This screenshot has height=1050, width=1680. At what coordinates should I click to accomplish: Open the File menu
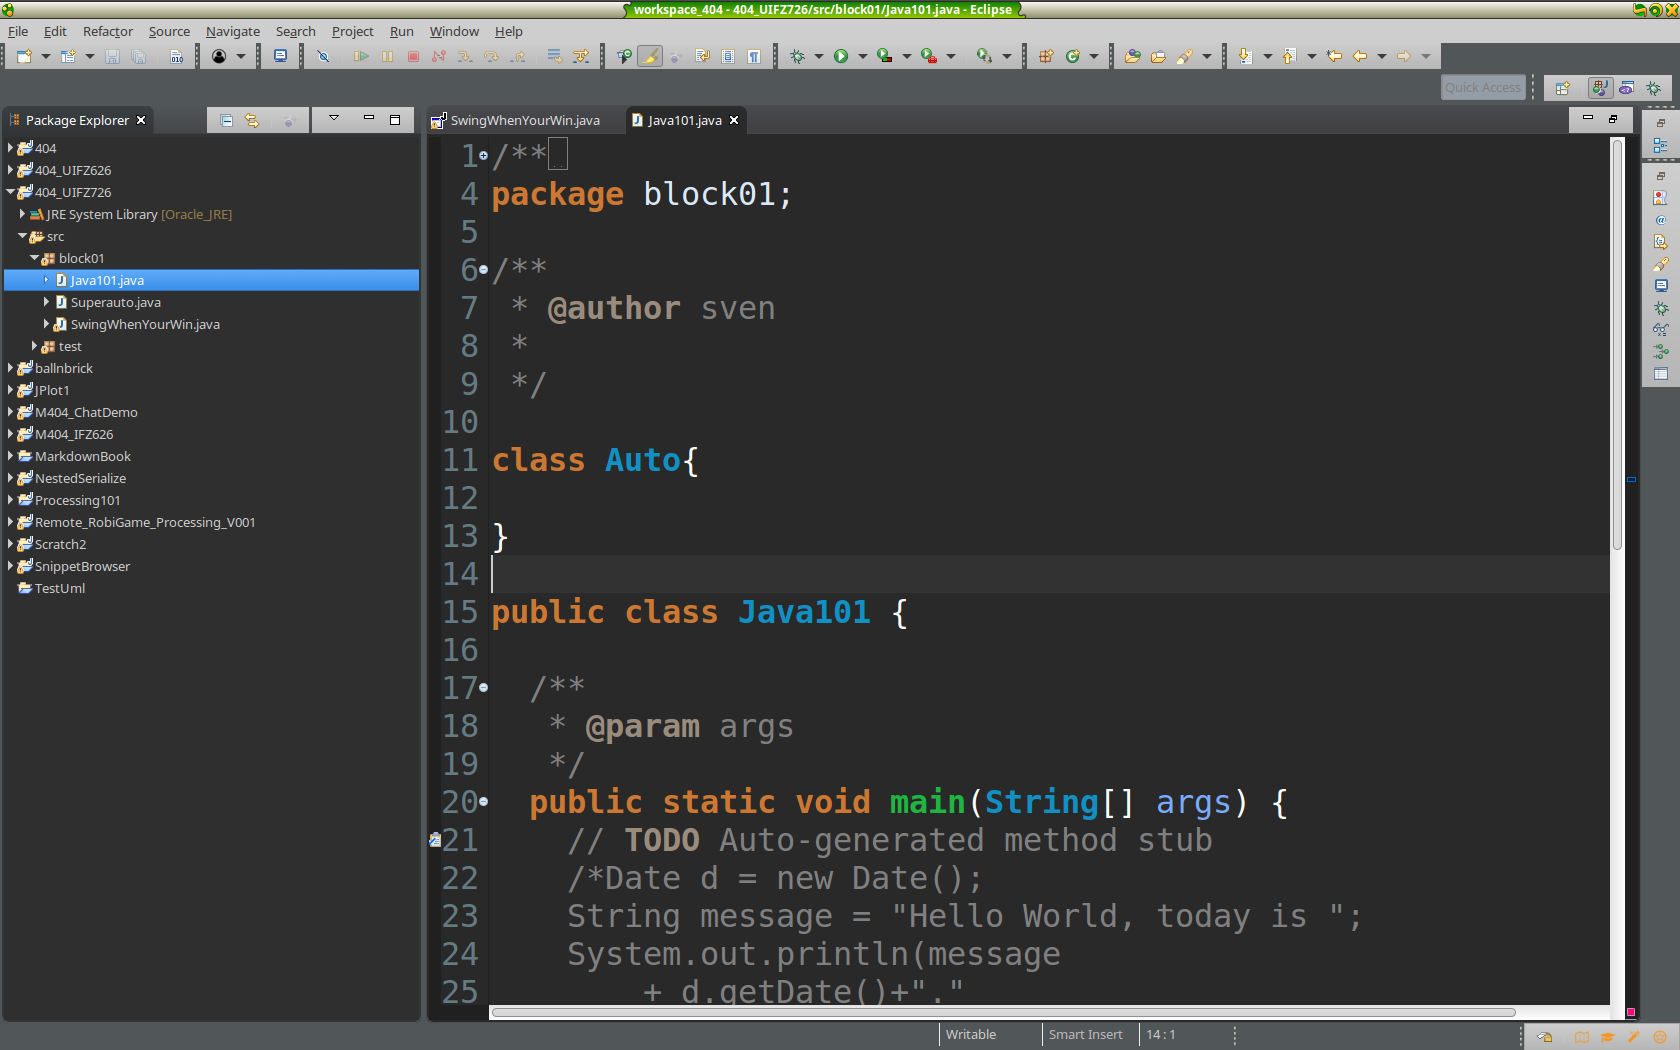[x=18, y=31]
